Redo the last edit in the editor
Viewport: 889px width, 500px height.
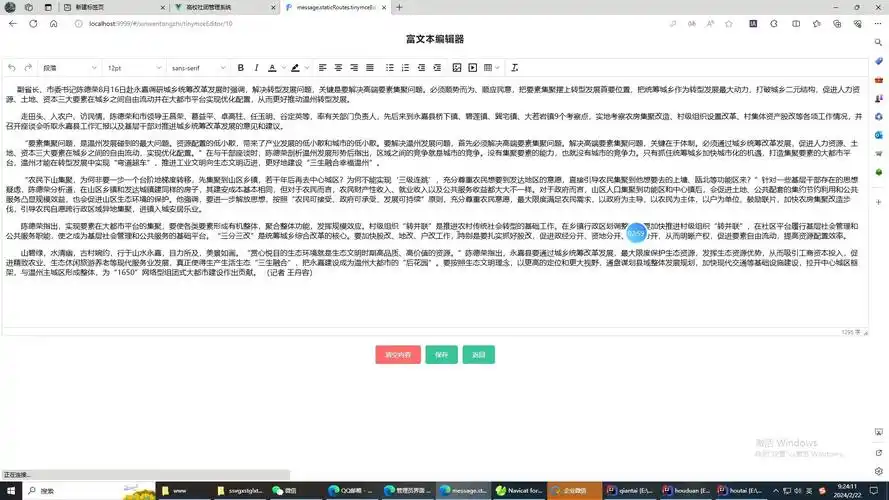click(28, 67)
